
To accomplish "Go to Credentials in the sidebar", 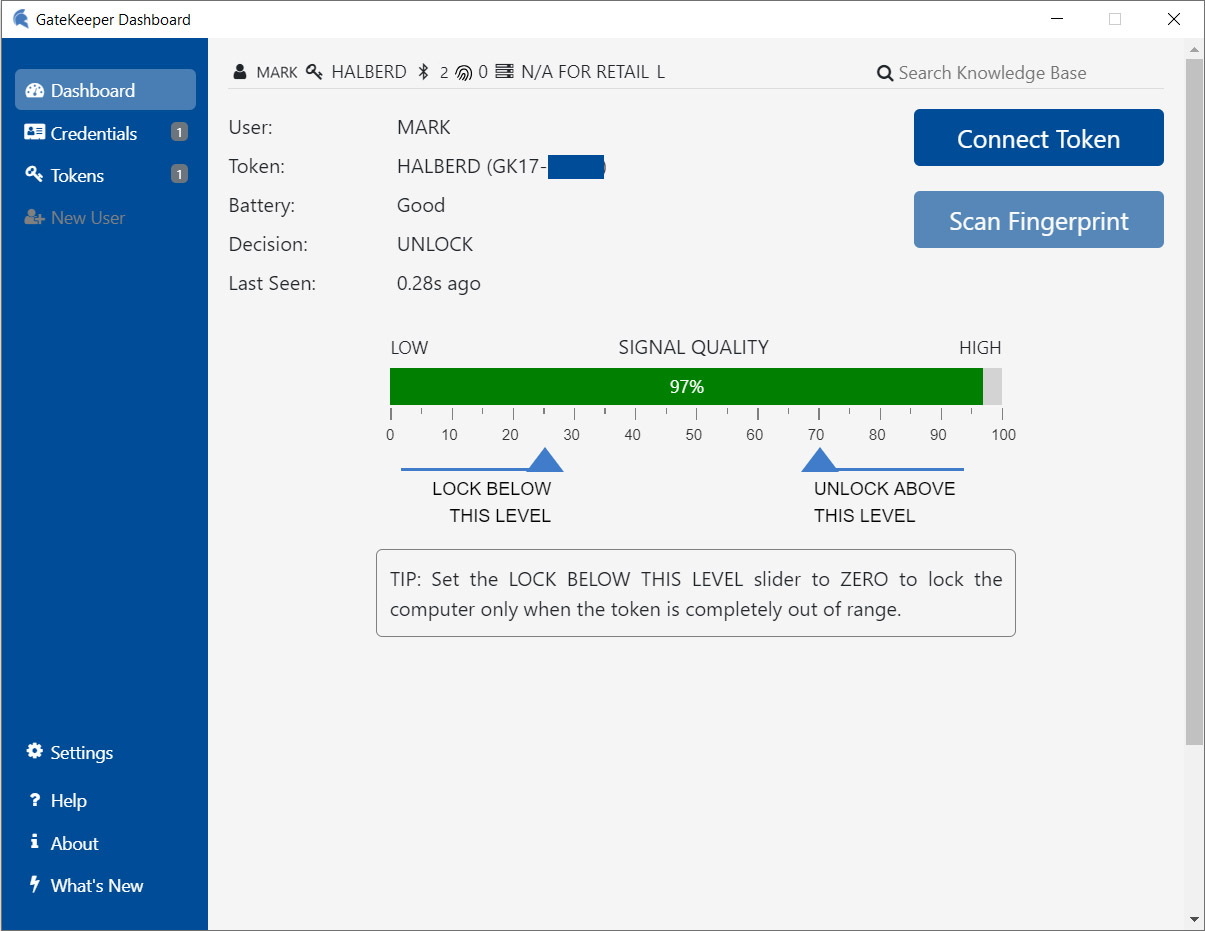I will [x=105, y=133].
